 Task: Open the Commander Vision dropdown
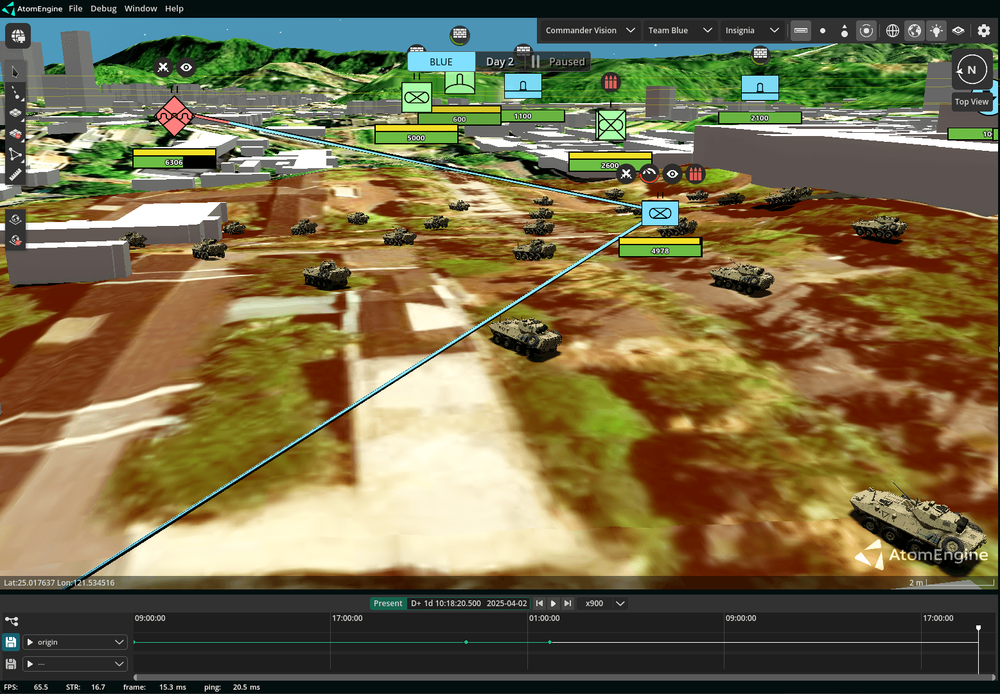click(590, 31)
